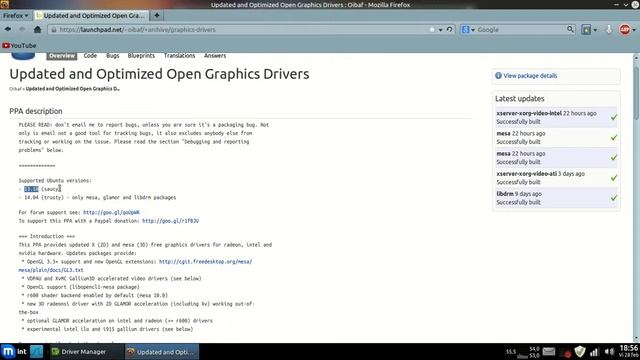Open the Translations tab
Screen dimensions: 640x360
(x=180, y=56)
